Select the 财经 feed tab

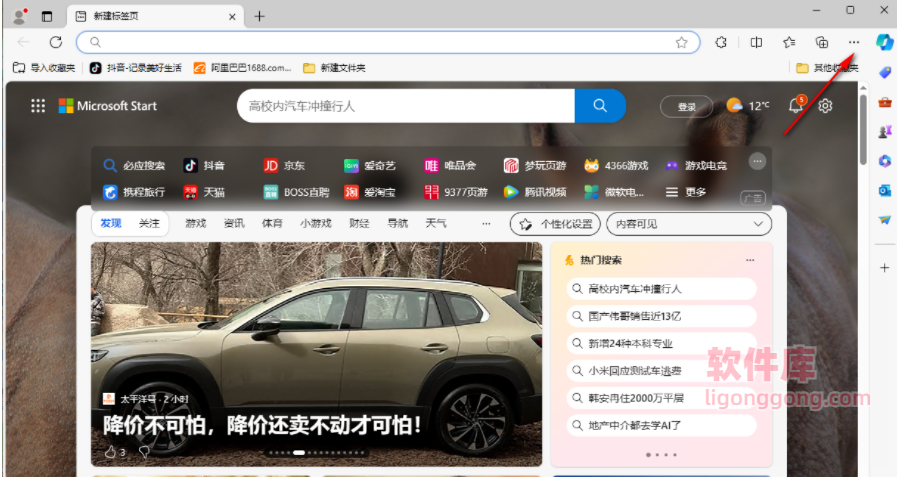pos(359,224)
